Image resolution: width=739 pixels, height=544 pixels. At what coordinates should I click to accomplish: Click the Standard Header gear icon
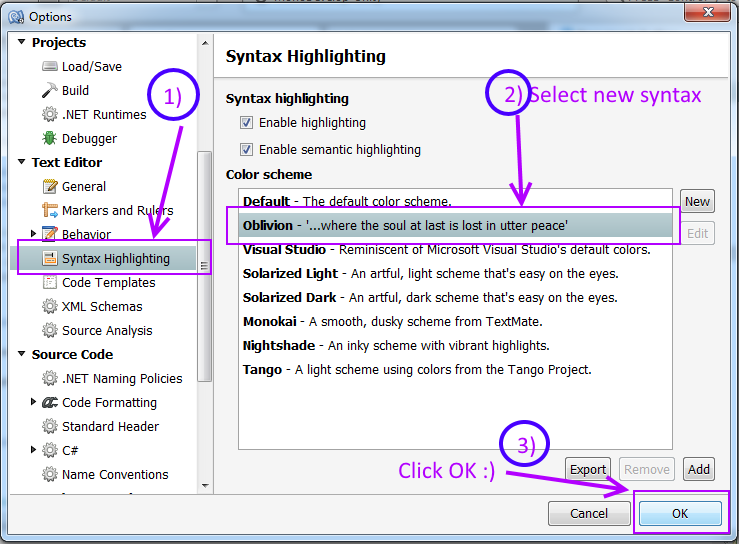pos(49,427)
